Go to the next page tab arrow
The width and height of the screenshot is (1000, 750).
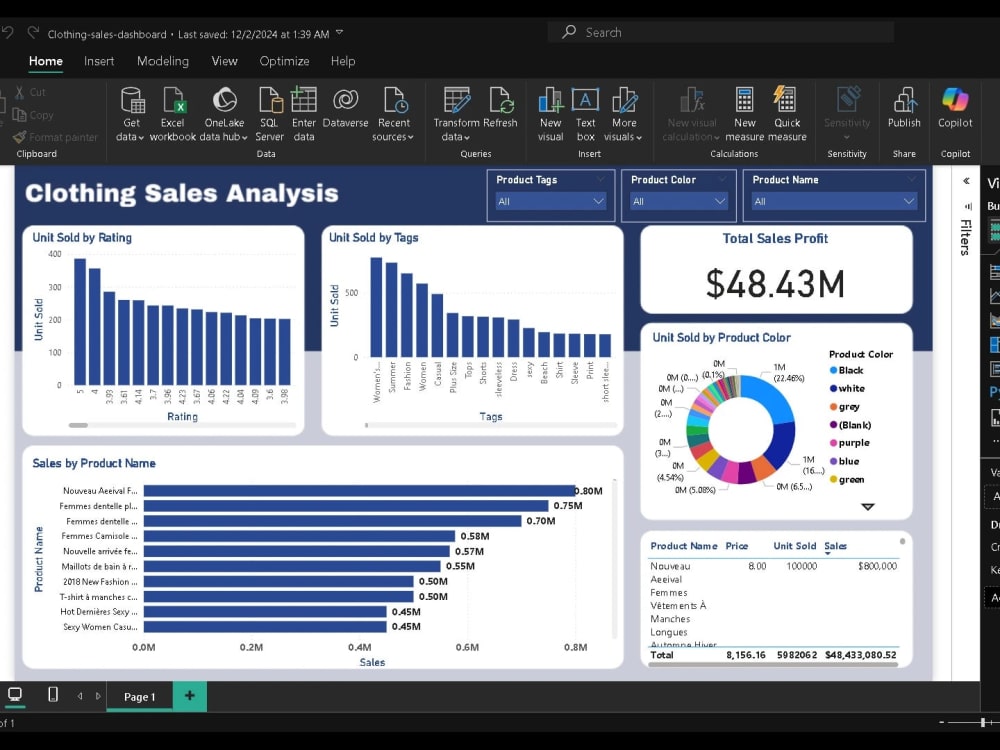click(x=98, y=696)
